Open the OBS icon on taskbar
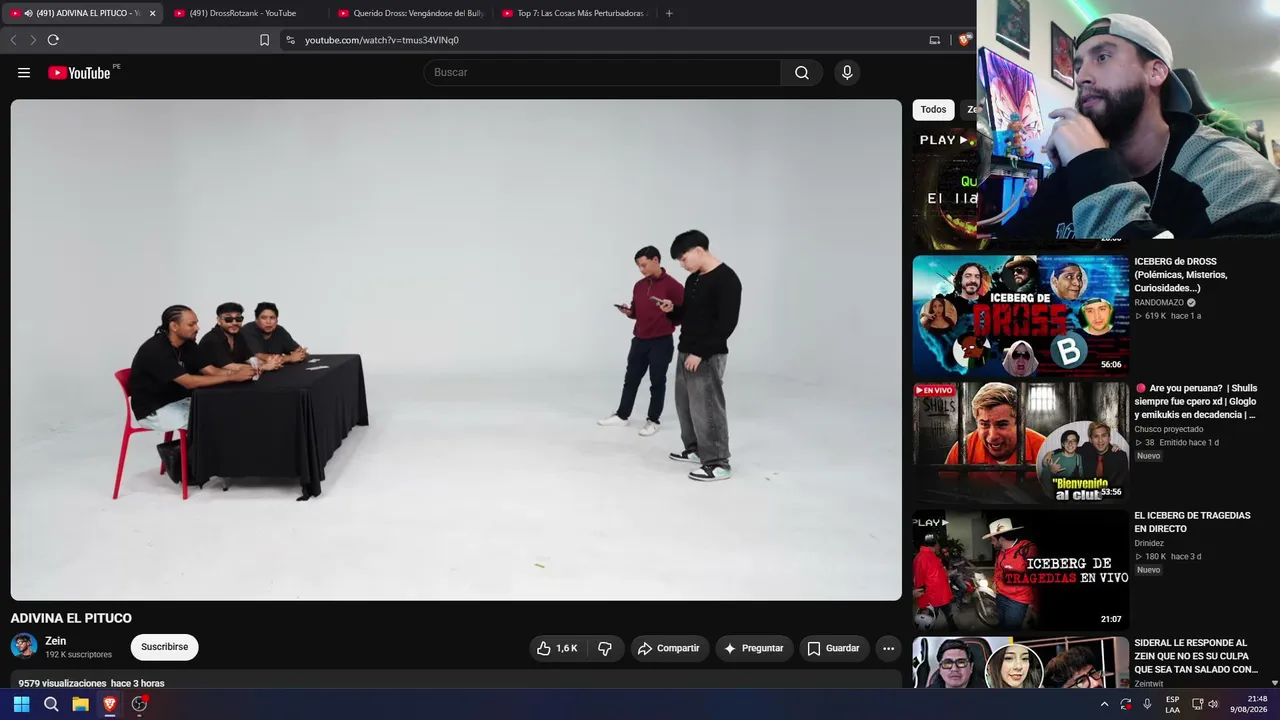 click(x=139, y=704)
